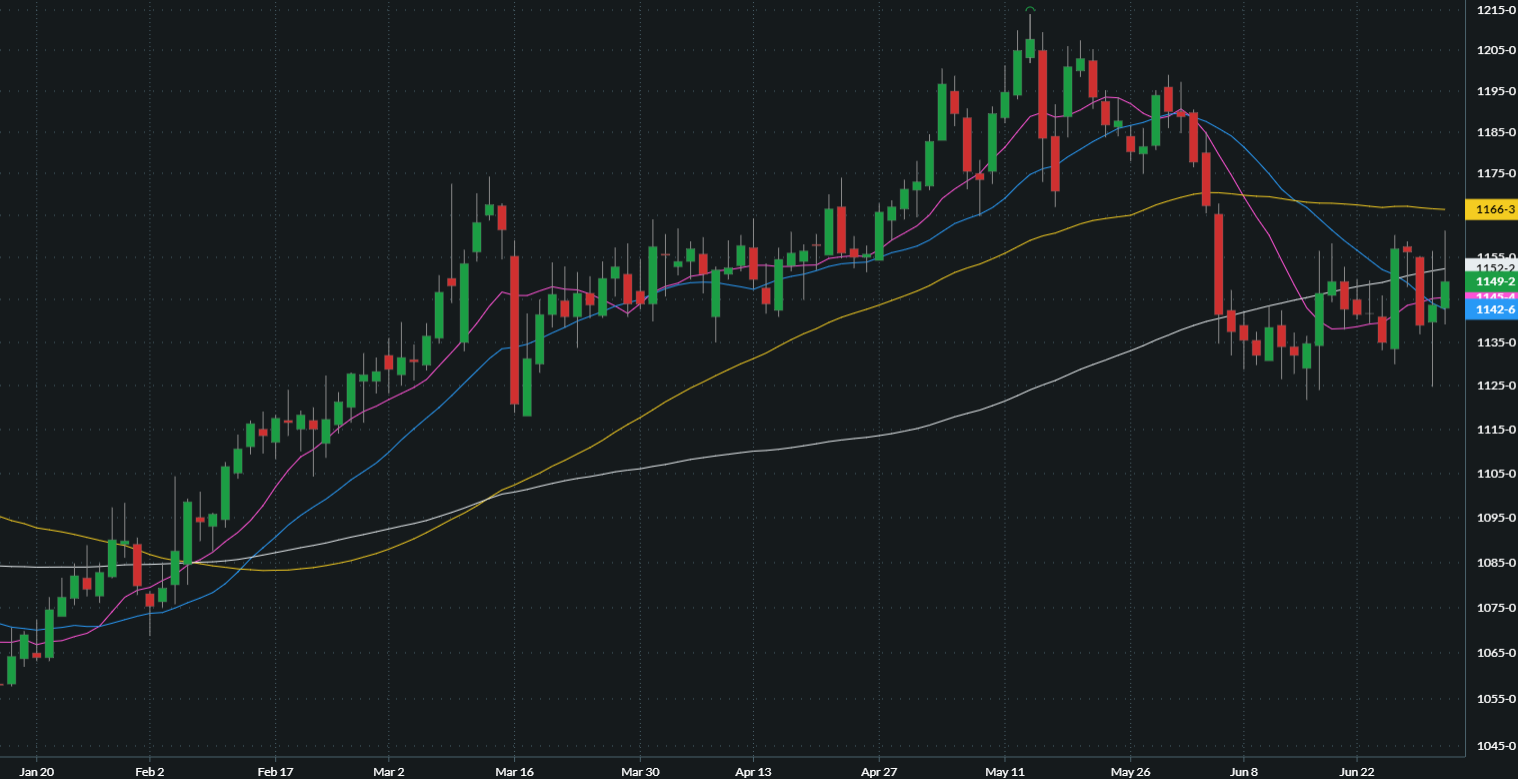Click the yellow 1166-3 price tag

coord(1490,209)
